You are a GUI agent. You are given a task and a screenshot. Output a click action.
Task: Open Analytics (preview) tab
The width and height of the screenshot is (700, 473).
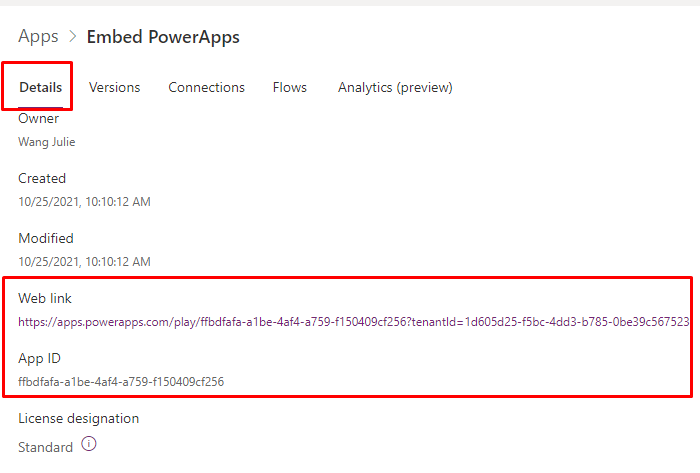point(395,87)
